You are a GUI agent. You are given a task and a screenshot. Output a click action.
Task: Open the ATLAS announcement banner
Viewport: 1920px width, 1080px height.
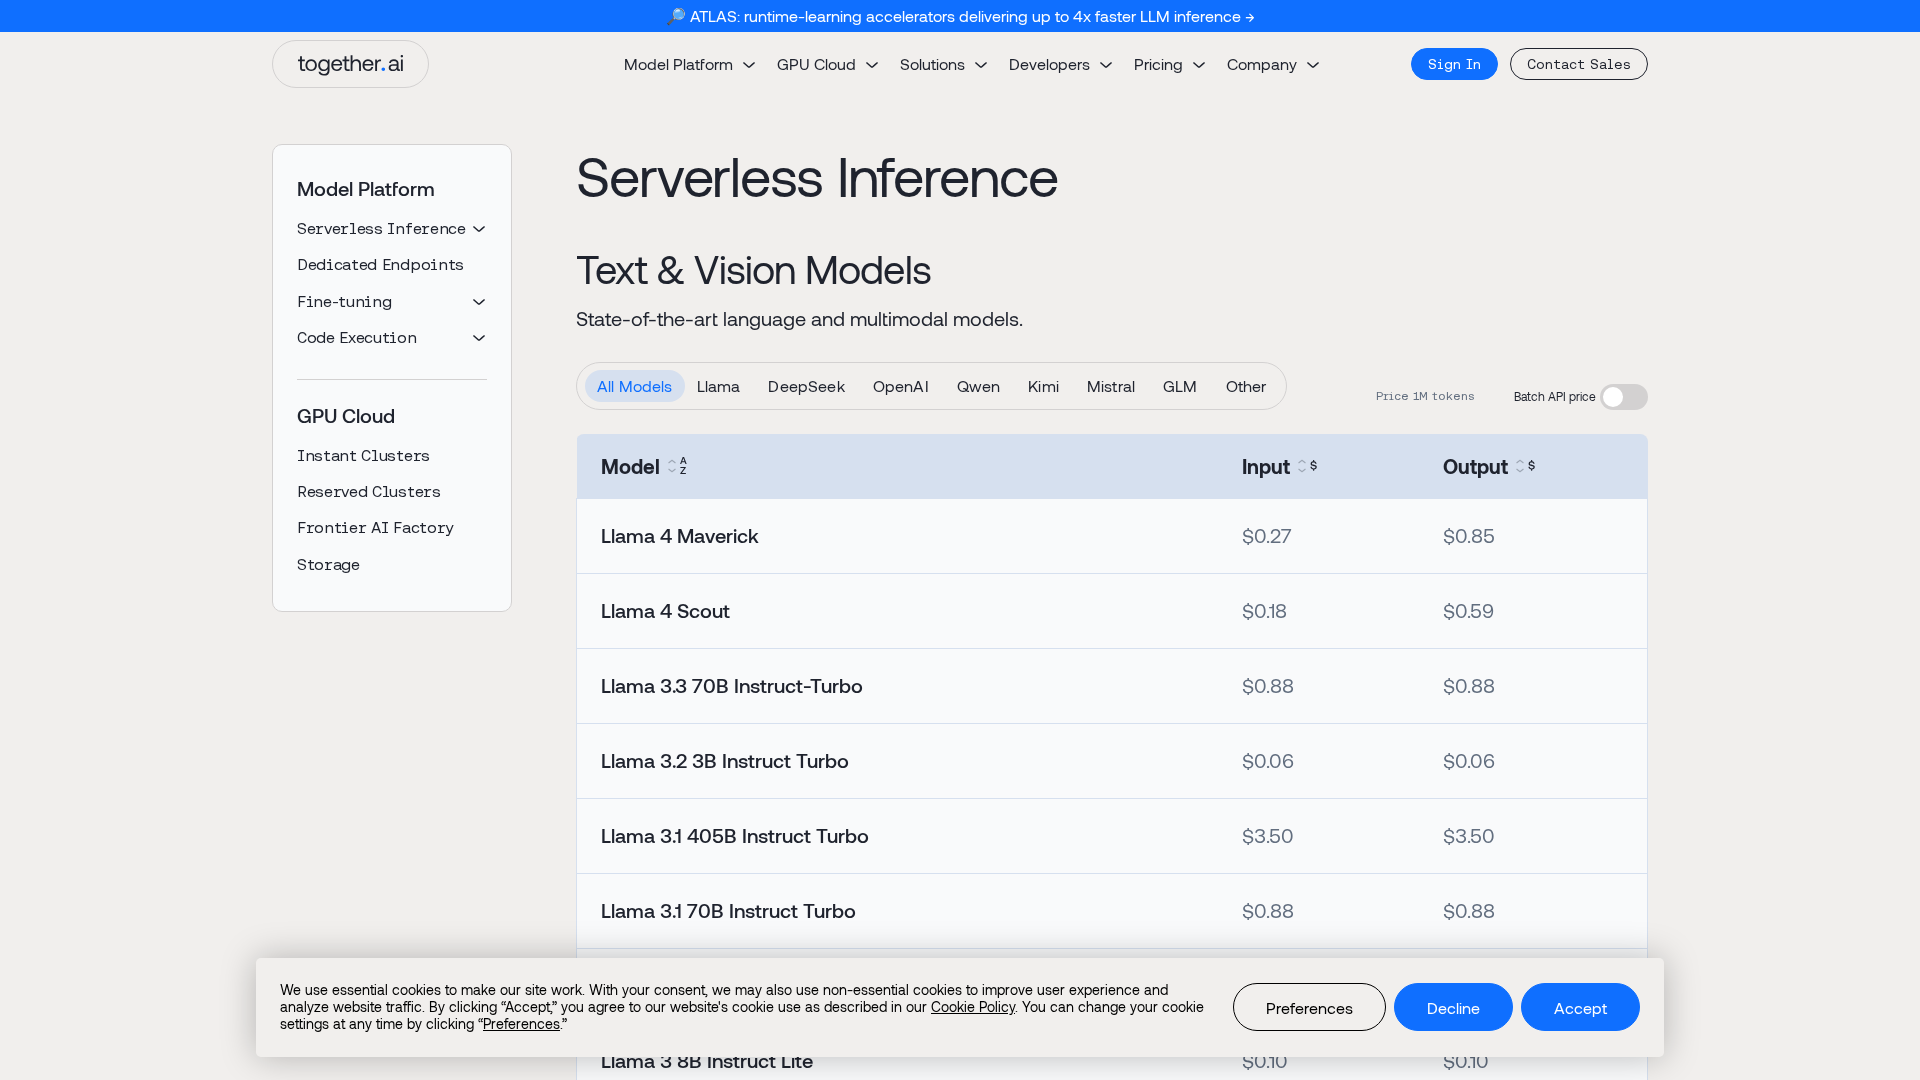[x=960, y=16]
